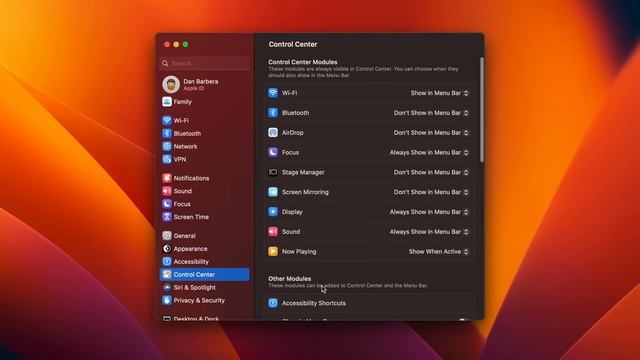Click the Search field in sidebar

click(x=205, y=63)
